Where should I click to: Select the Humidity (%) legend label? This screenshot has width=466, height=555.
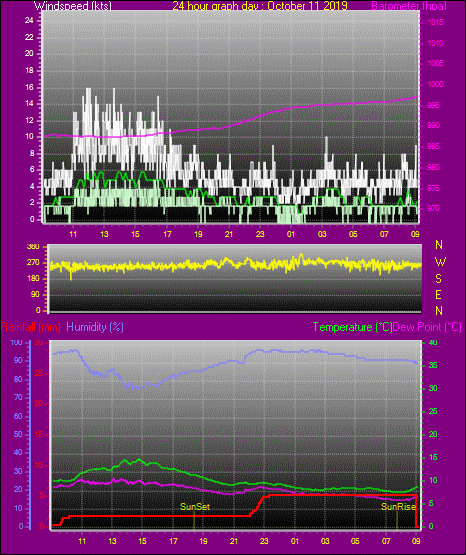(x=95, y=327)
